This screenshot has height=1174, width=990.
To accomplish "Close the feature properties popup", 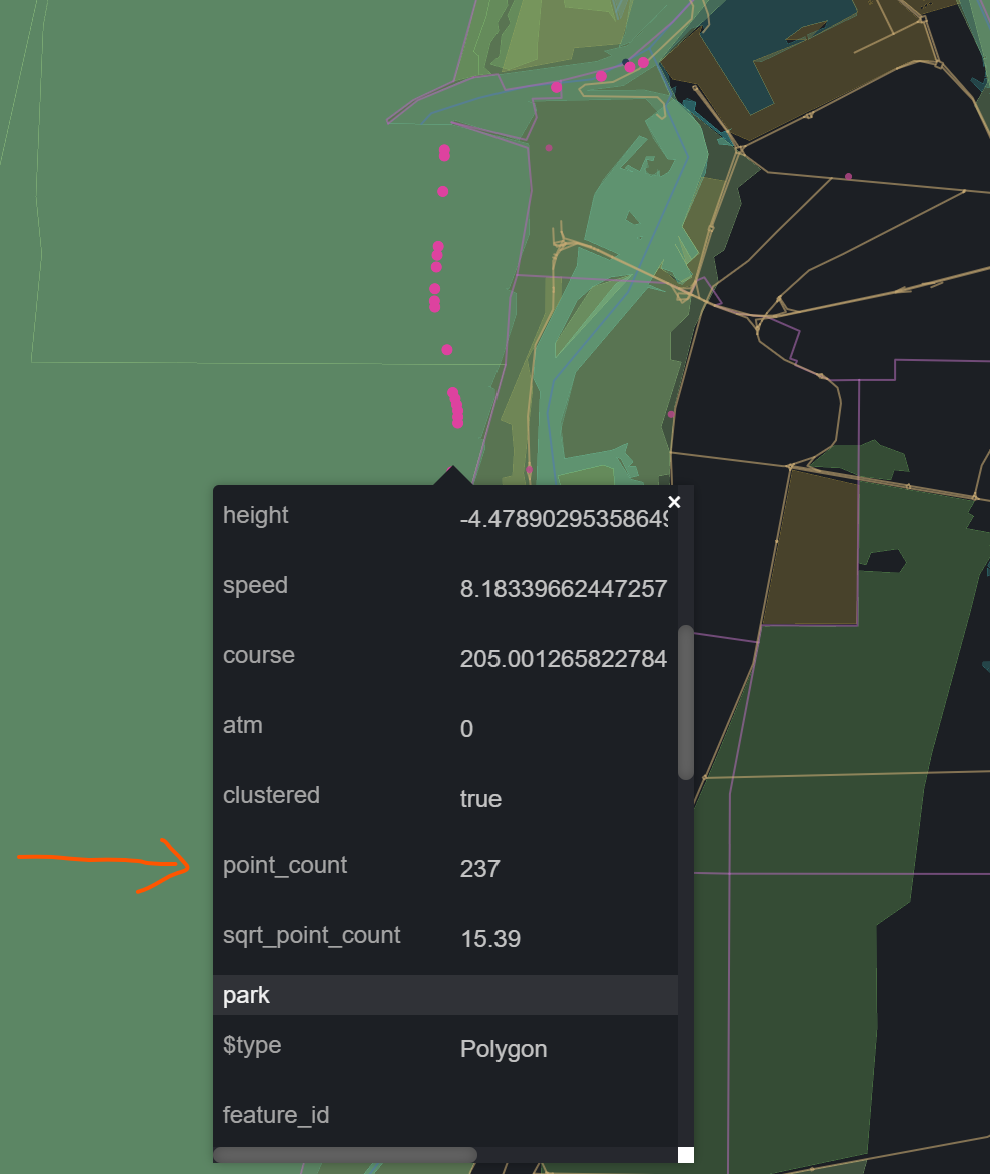I will coord(674,502).
